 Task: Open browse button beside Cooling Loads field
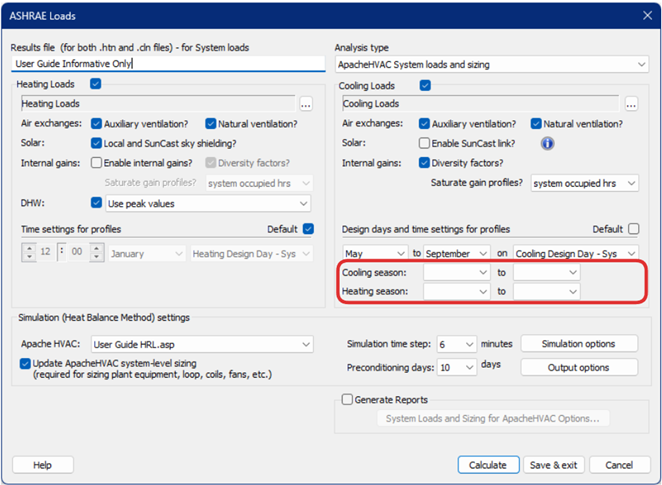pyautogui.click(x=631, y=103)
